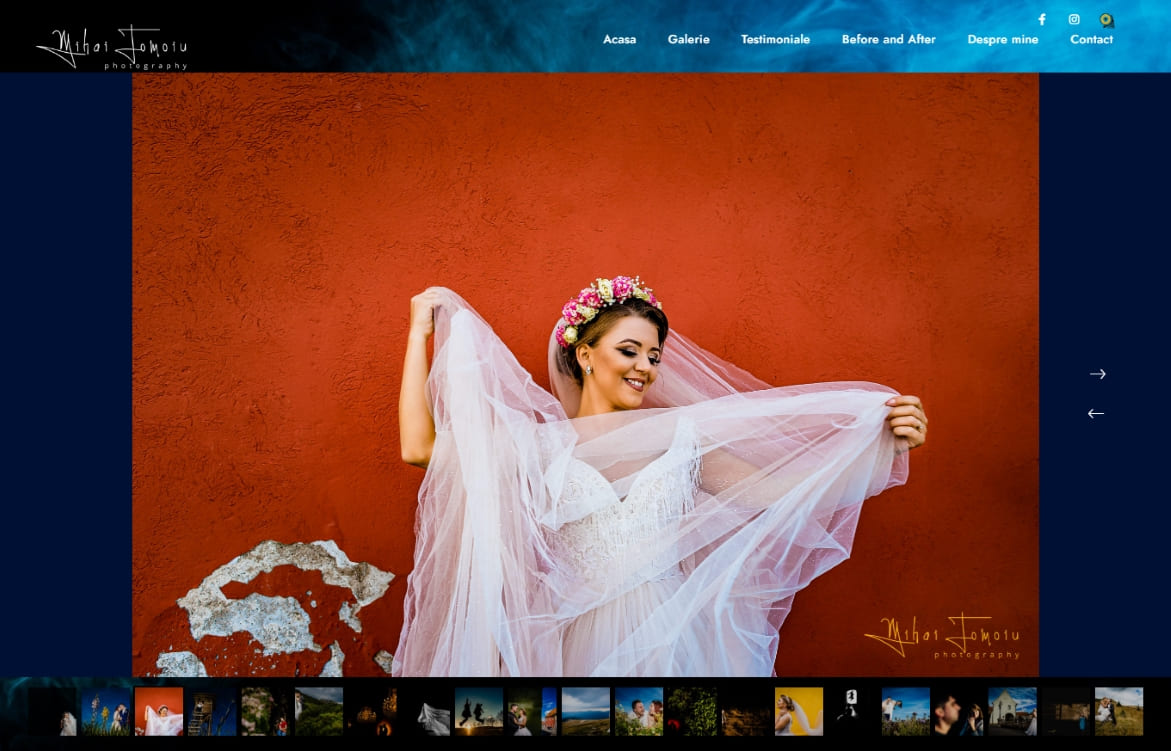Open the Facebook page icon
The image size is (1171, 751).
click(x=1041, y=20)
